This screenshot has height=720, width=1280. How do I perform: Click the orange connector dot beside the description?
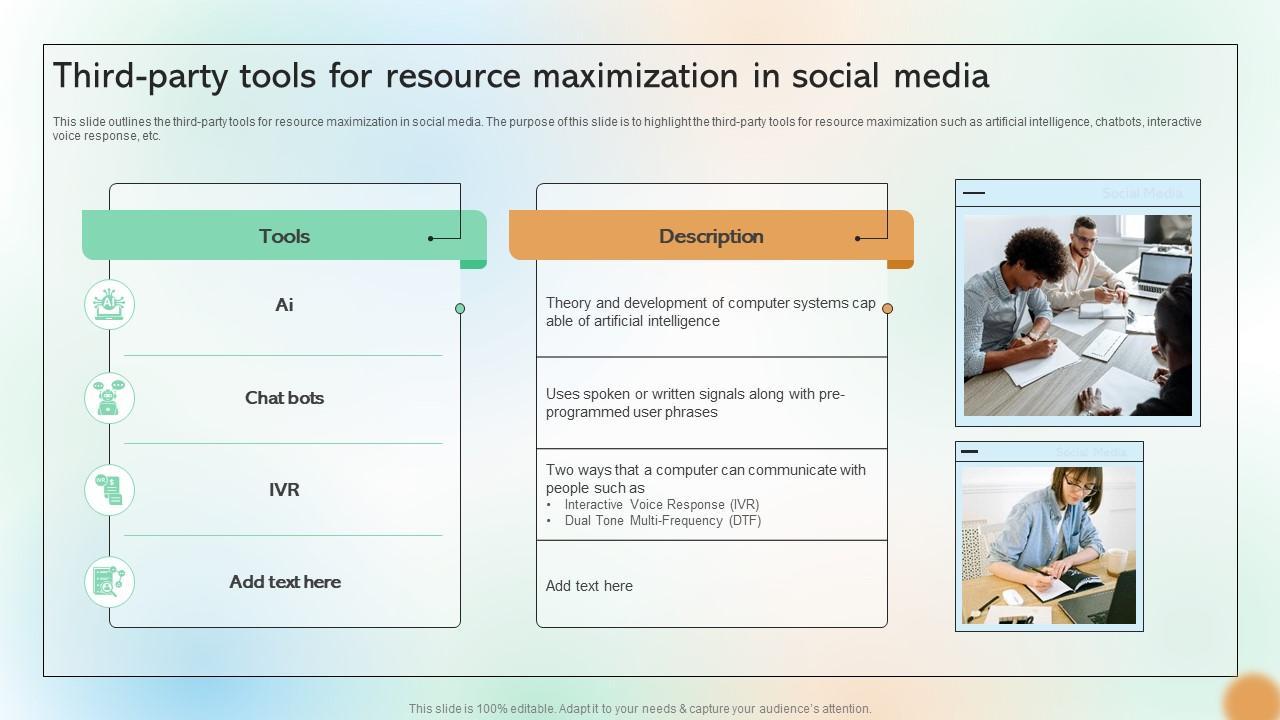[x=887, y=309]
